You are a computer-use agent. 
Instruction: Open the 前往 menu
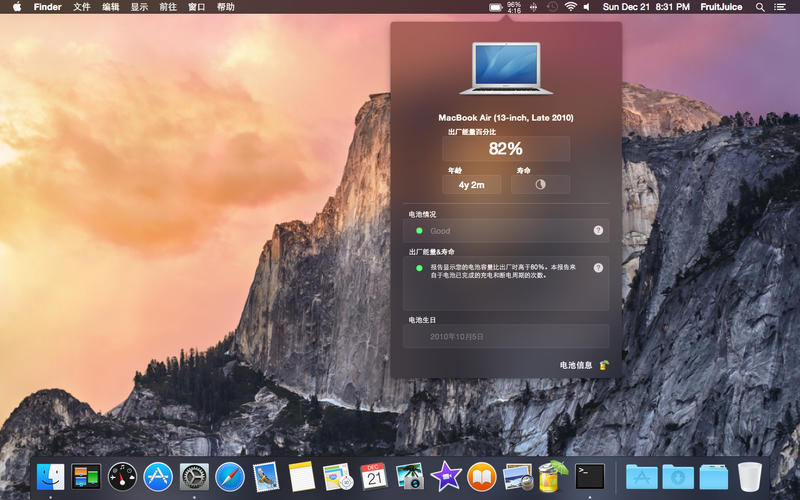[168, 7]
